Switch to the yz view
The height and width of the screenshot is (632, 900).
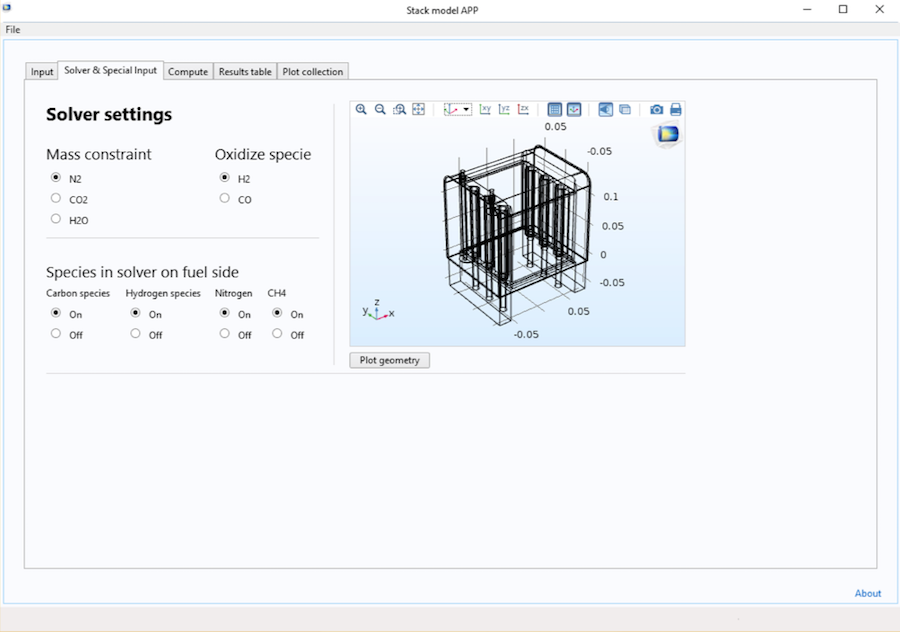point(504,109)
